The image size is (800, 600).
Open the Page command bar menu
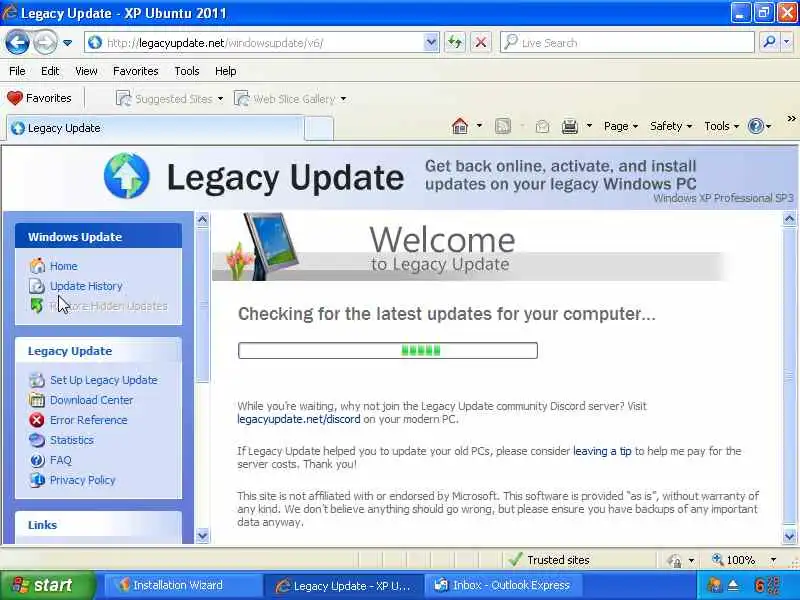620,126
